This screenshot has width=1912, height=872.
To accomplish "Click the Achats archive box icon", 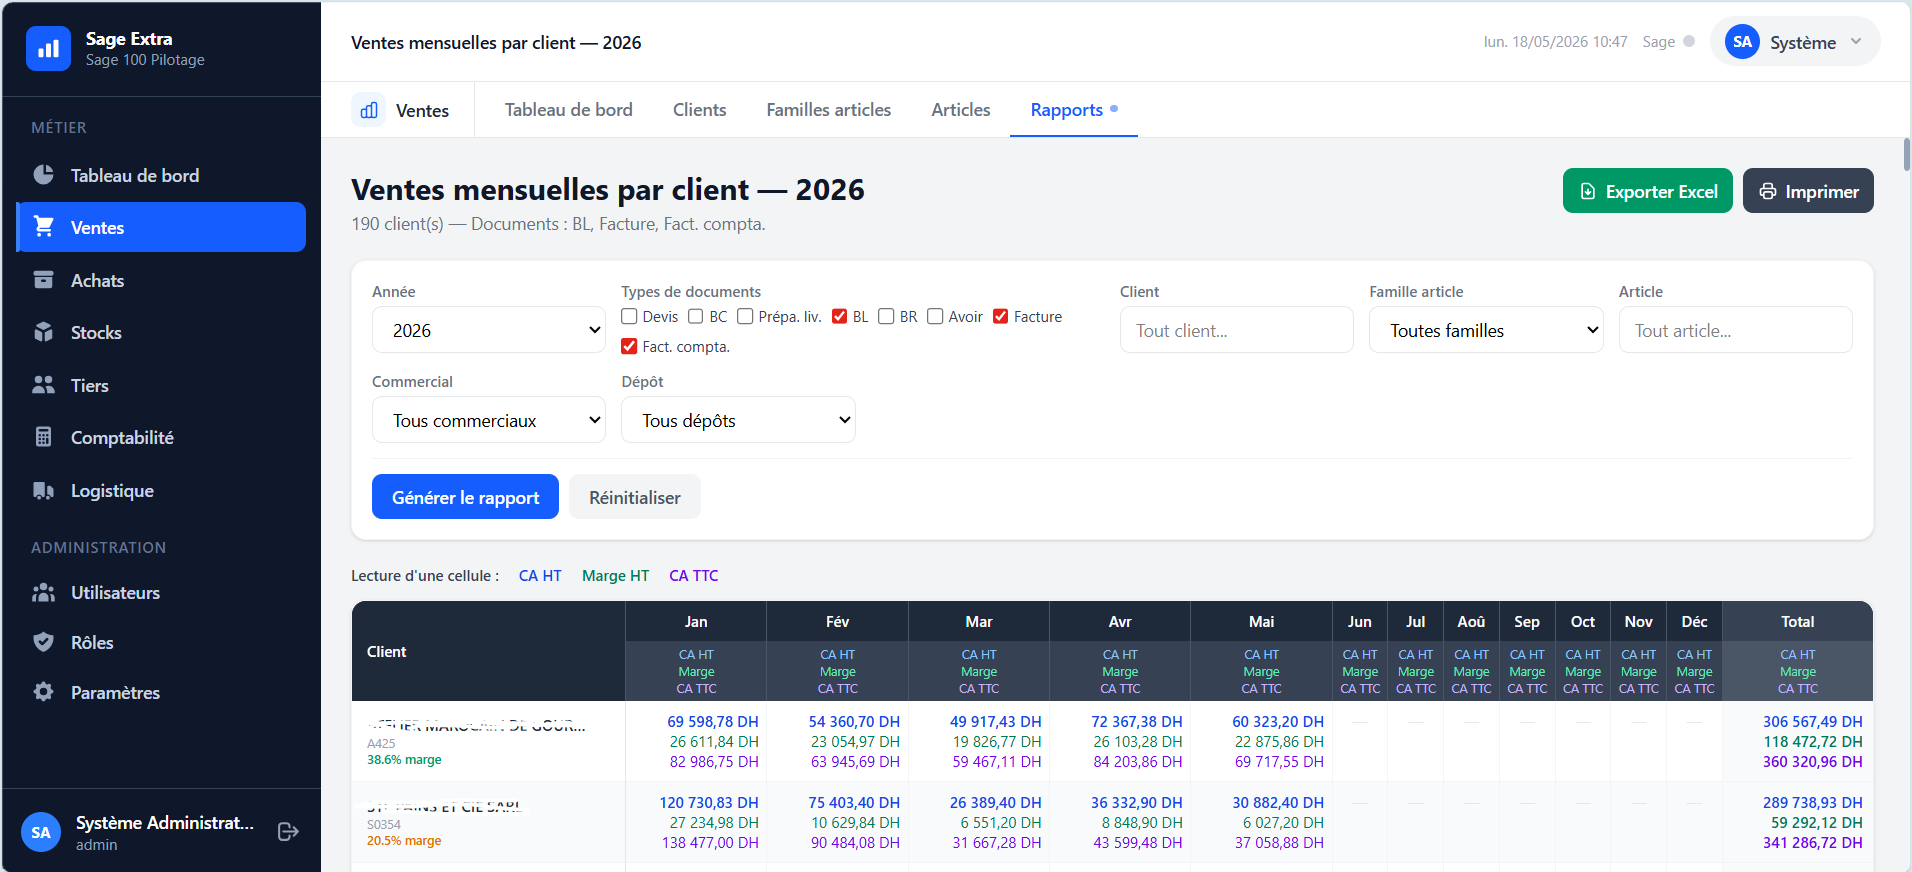I will 43,280.
